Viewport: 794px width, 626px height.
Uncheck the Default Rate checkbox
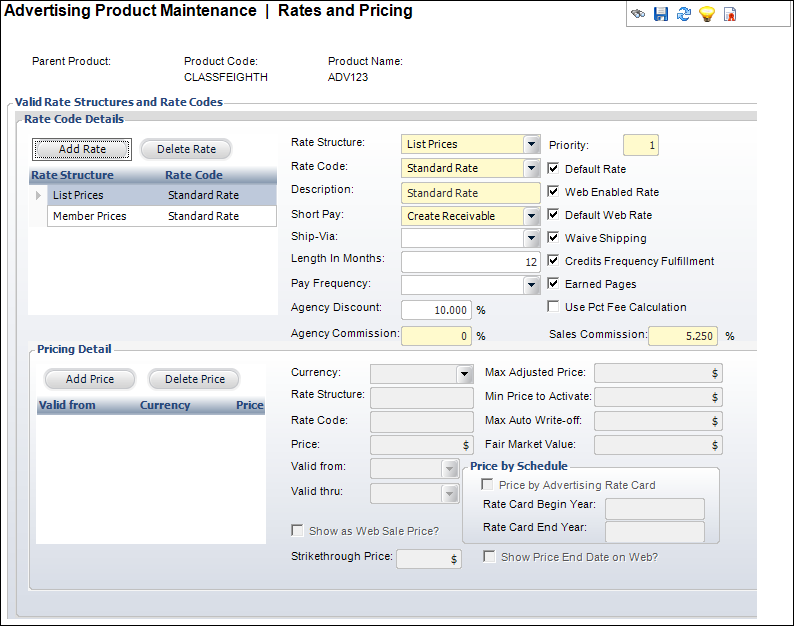554,169
